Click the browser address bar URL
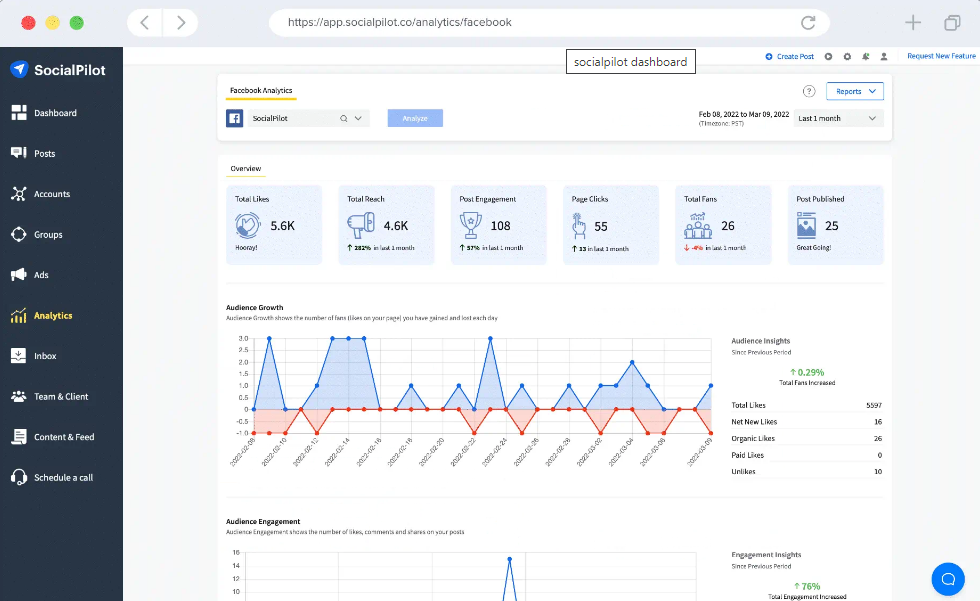 tap(399, 22)
